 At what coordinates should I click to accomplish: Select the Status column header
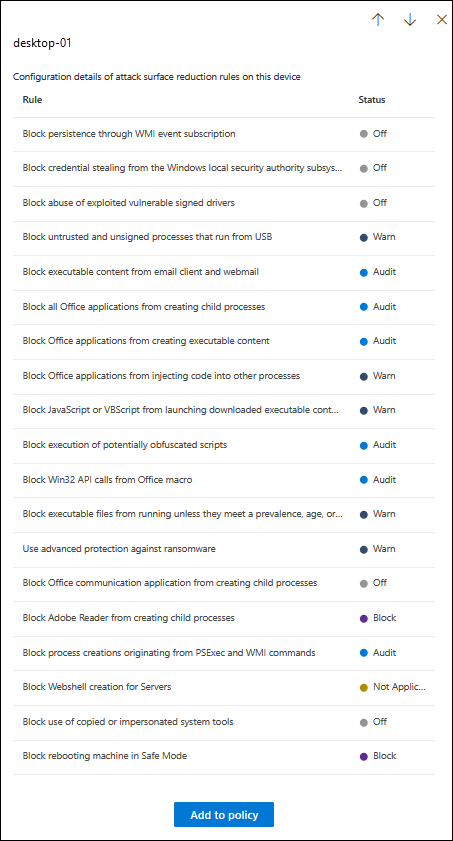372,100
